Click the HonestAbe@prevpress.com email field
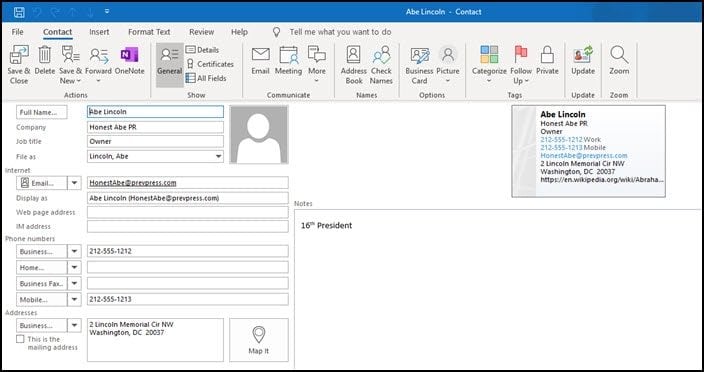 pyautogui.click(x=188, y=183)
